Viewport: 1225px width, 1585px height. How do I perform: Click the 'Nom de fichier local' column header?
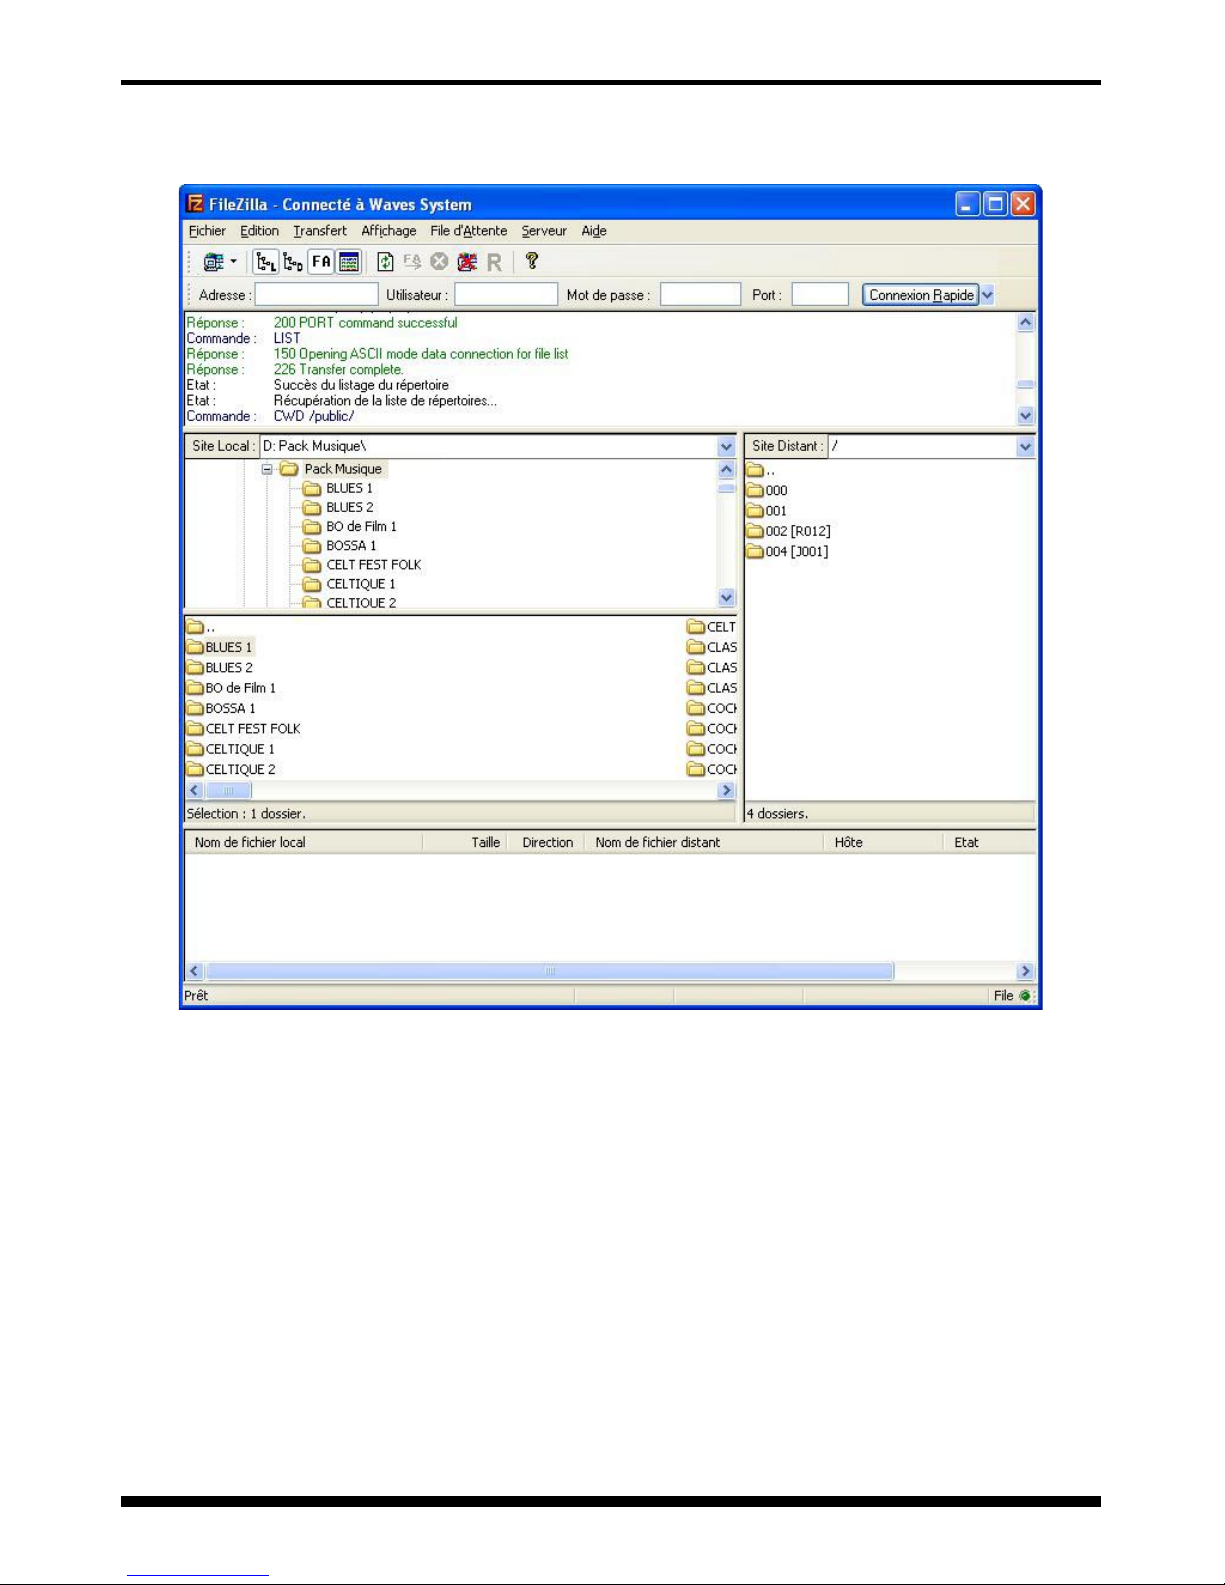(304, 842)
